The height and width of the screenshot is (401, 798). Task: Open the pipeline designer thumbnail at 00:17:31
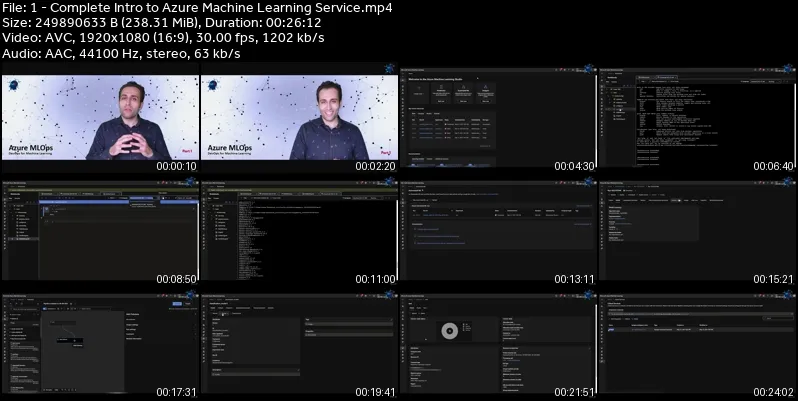point(100,344)
